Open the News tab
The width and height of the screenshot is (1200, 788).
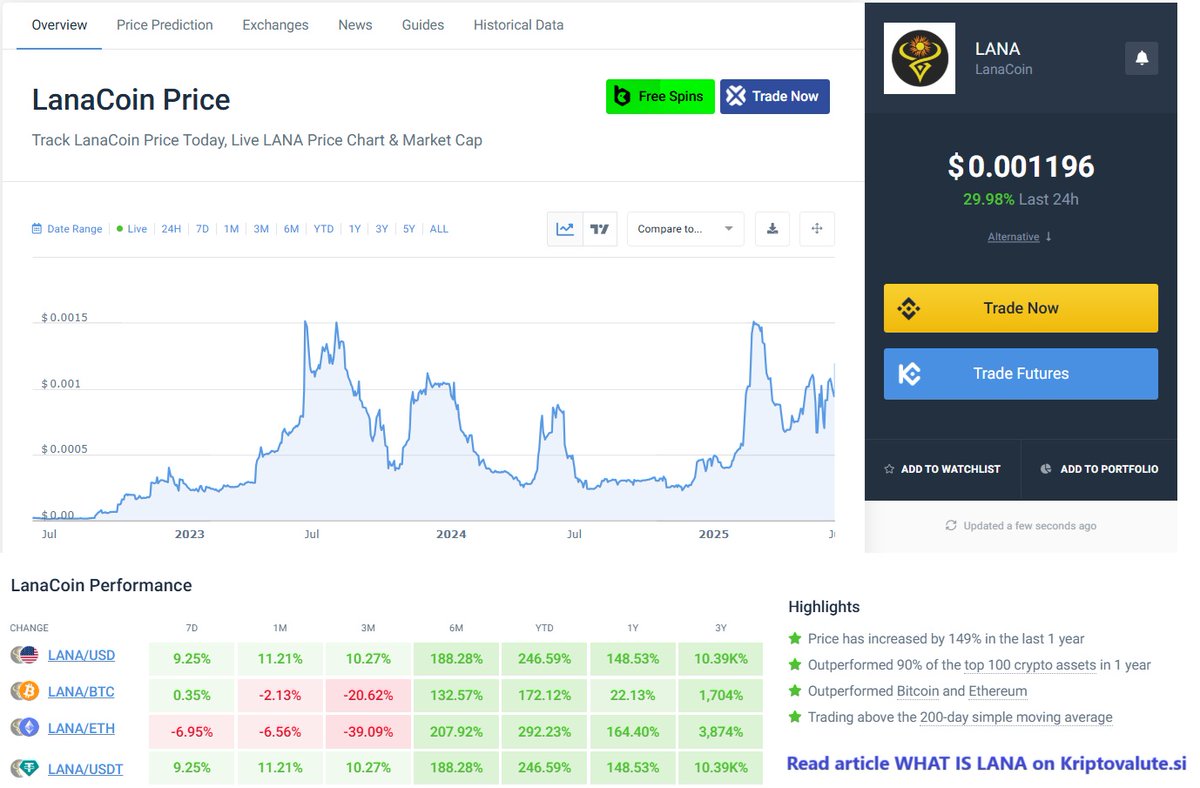click(x=355, y=25)
